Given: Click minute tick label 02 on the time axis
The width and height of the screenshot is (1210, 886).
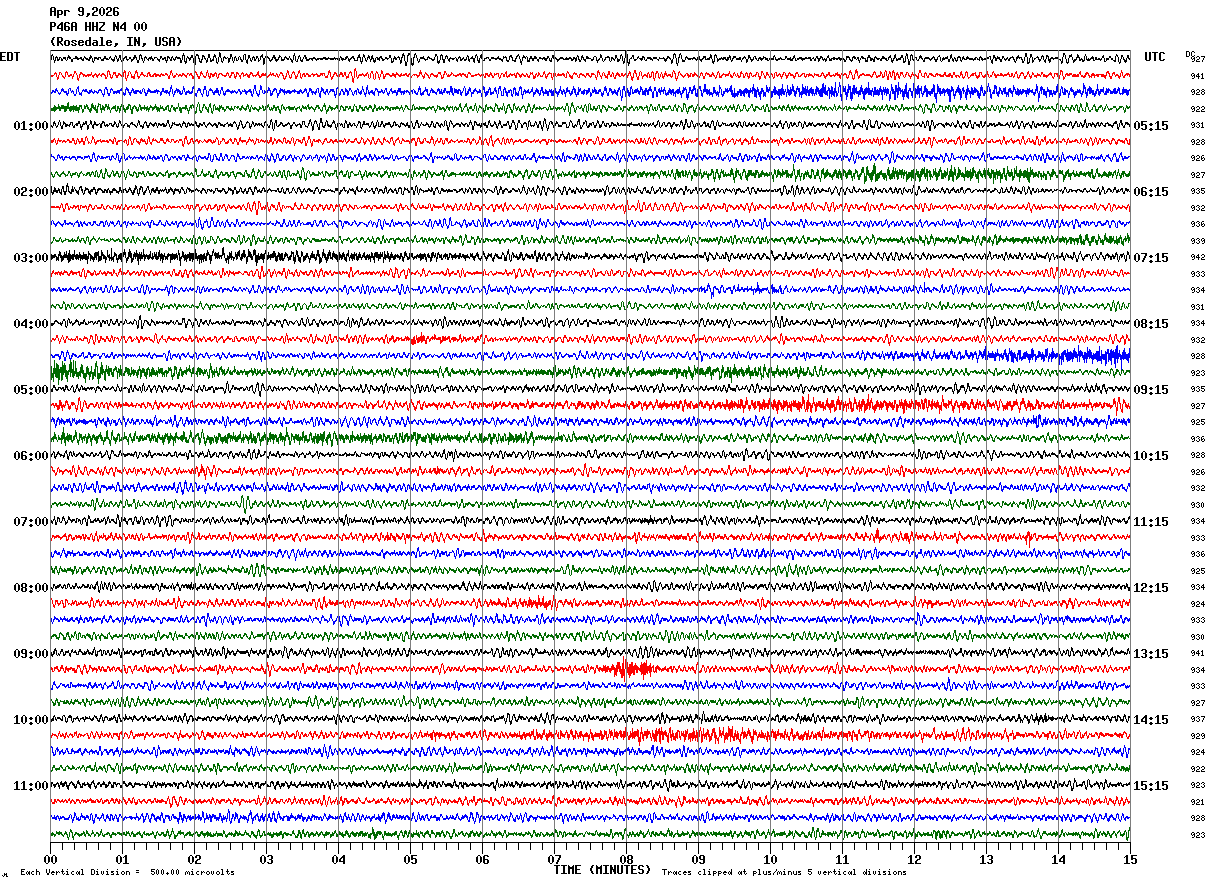Looking at the screenshot, I should (194, 859).
